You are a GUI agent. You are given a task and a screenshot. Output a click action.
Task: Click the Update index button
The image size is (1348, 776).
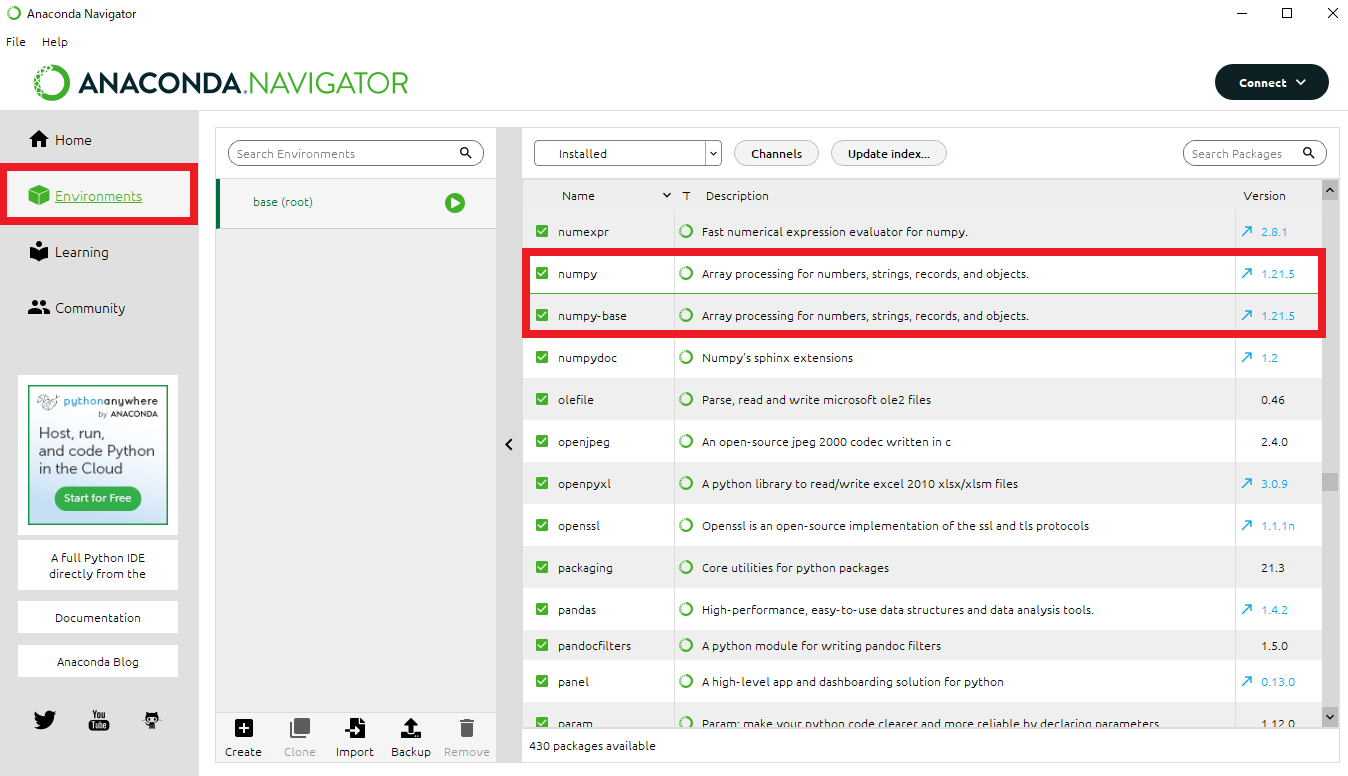[889, 153]
